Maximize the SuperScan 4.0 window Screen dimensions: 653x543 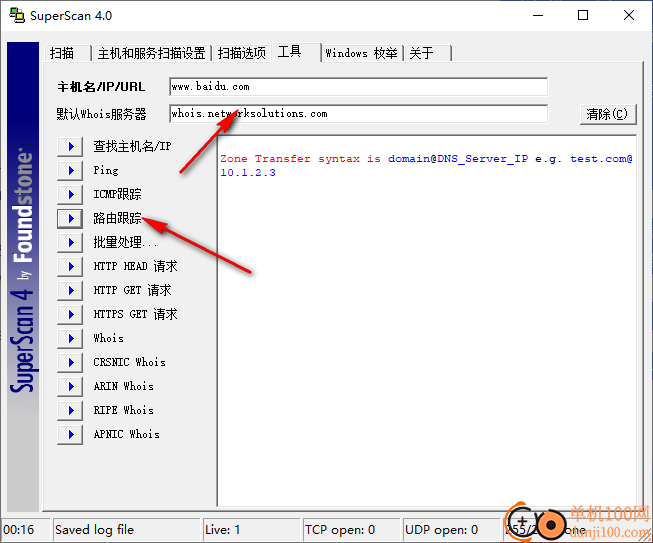pos(583,15)
